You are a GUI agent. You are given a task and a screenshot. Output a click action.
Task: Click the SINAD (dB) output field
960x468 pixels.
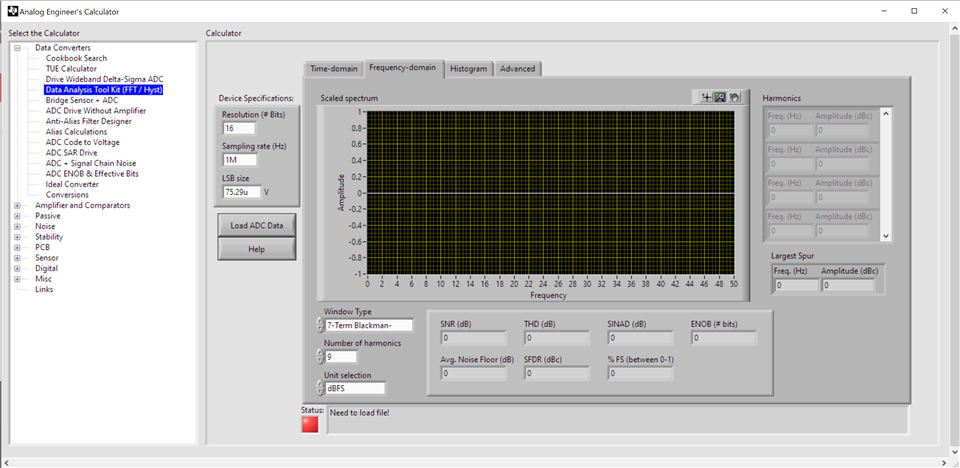[x=640, y=338]
